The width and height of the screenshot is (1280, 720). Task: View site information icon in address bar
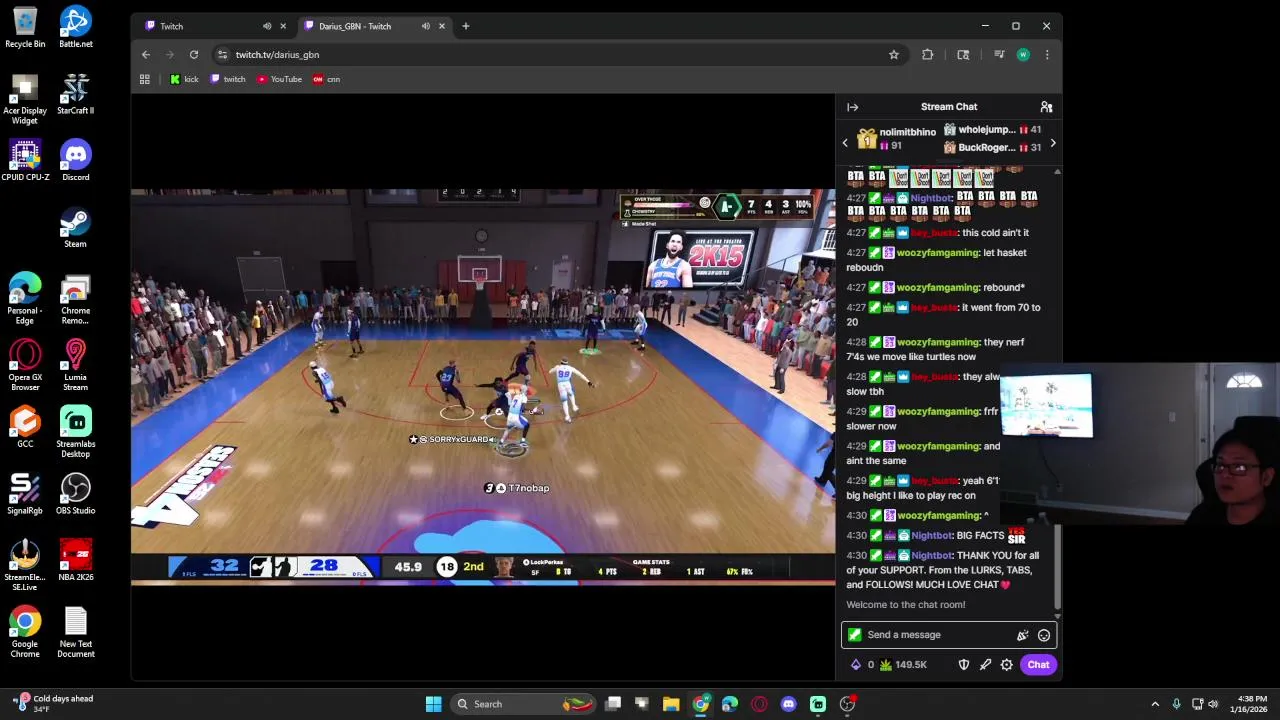pyautogui.click(x=223, y=55)
